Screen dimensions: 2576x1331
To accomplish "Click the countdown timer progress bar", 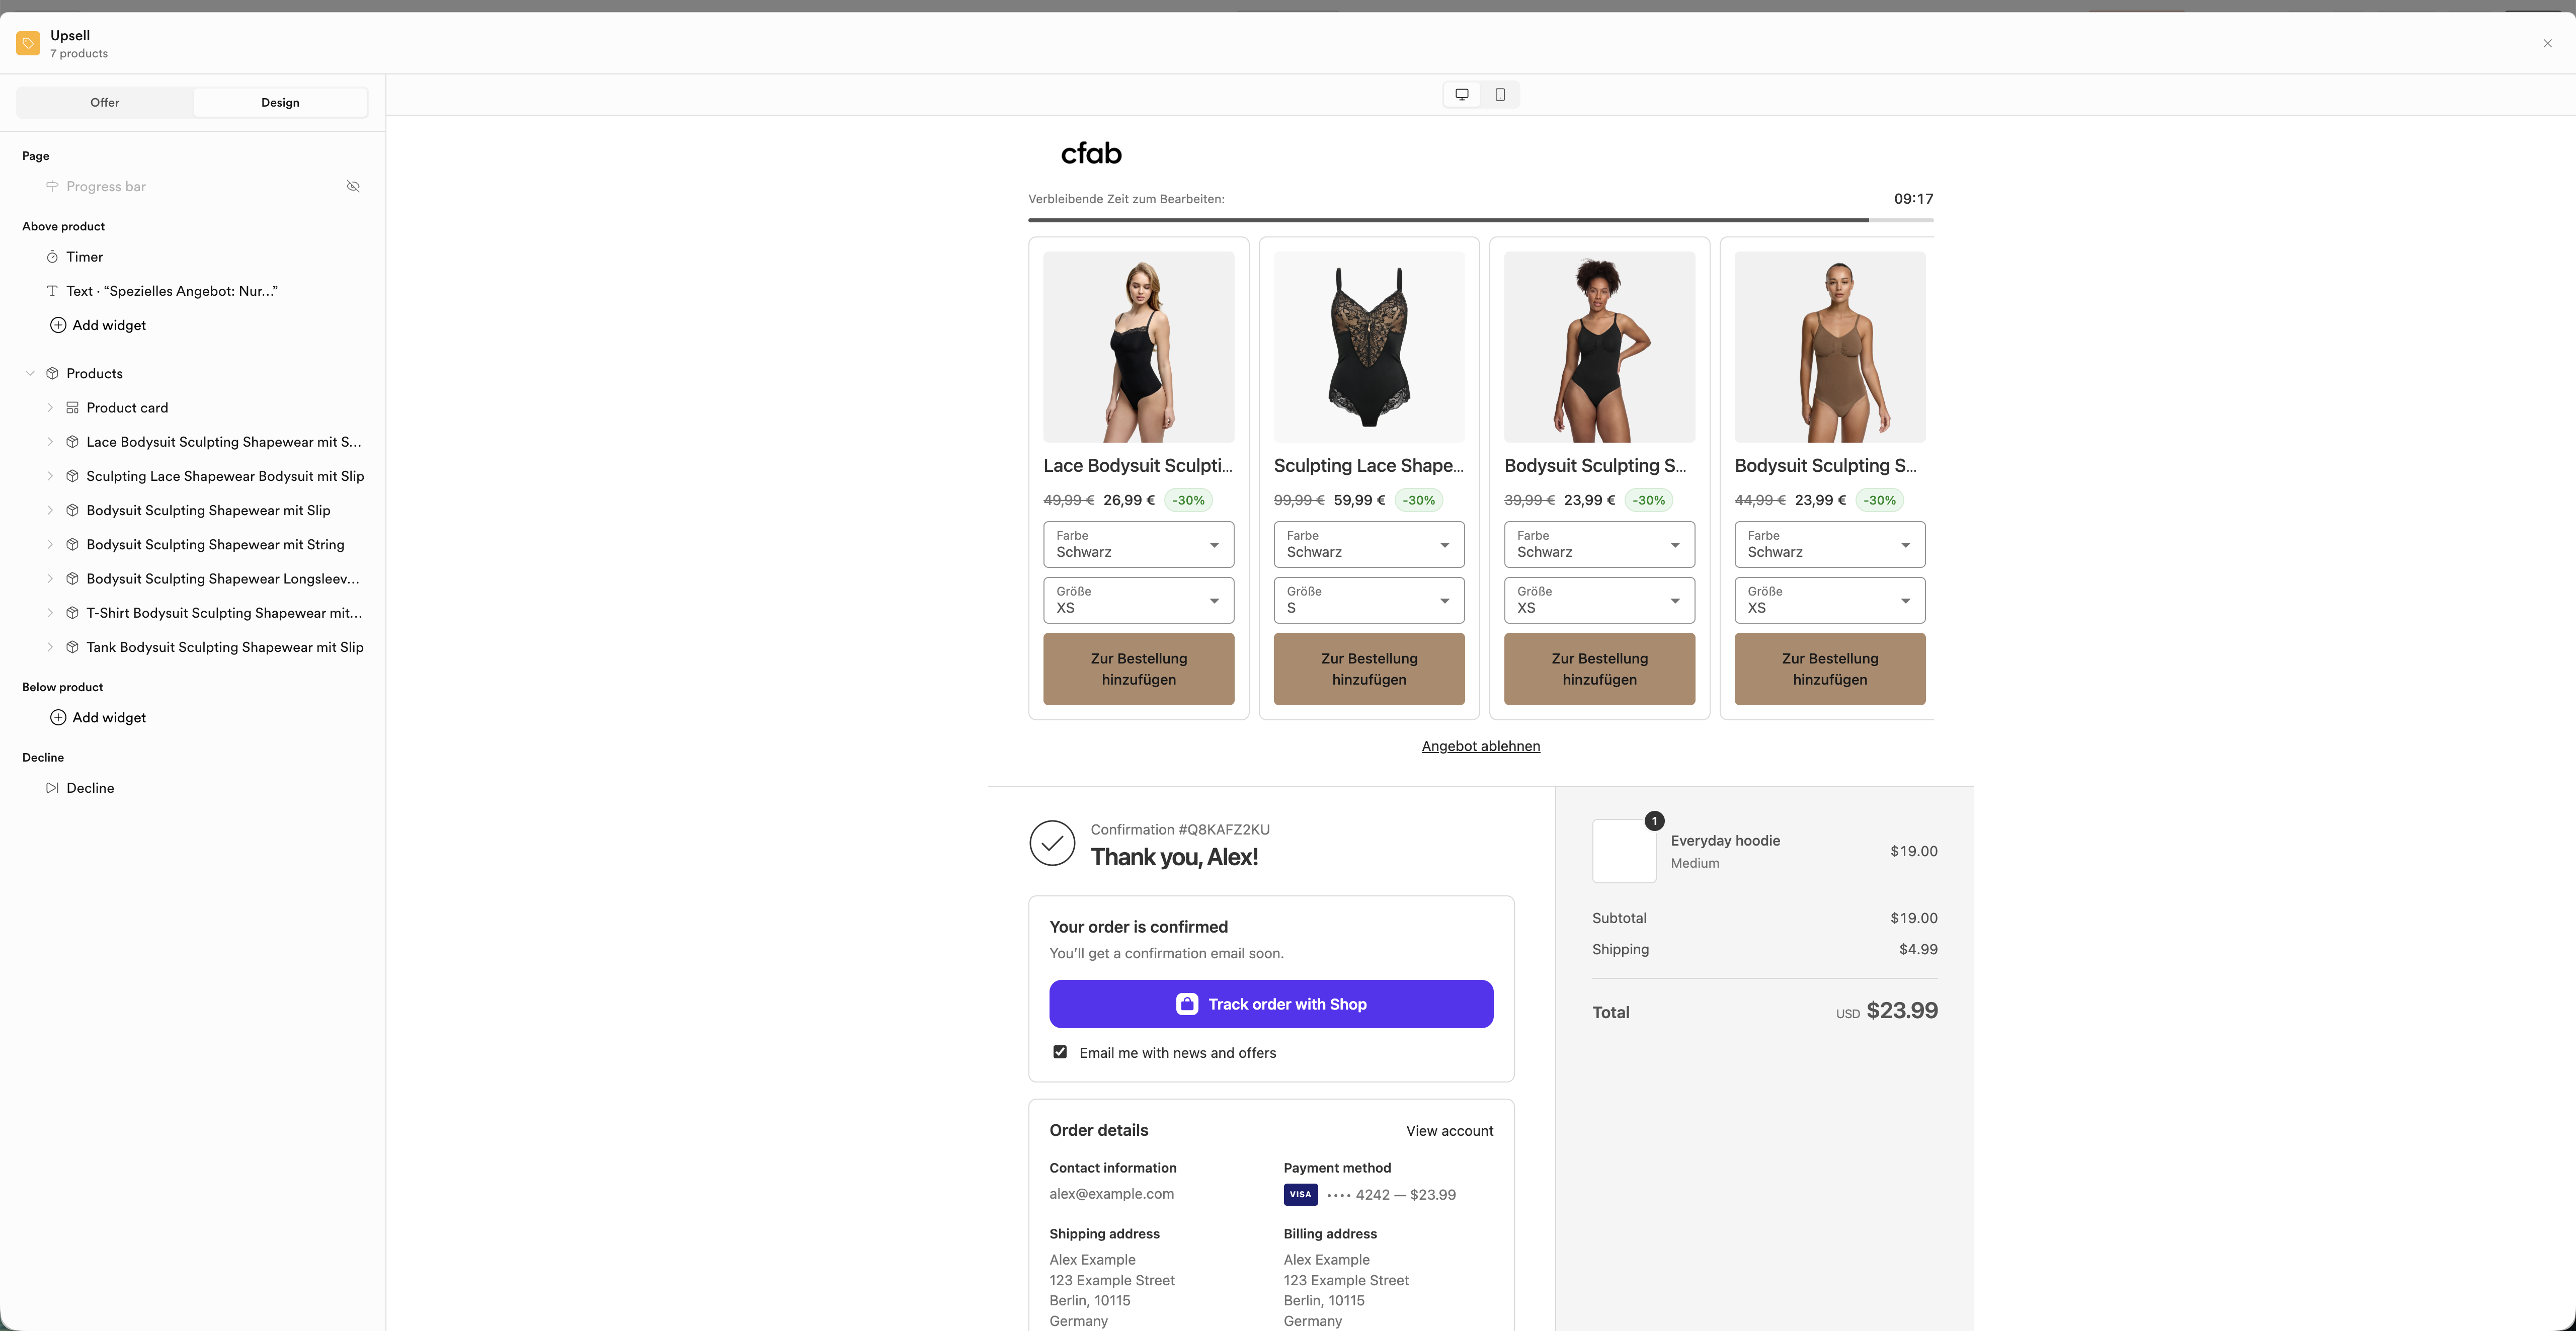I will 1480,220.
